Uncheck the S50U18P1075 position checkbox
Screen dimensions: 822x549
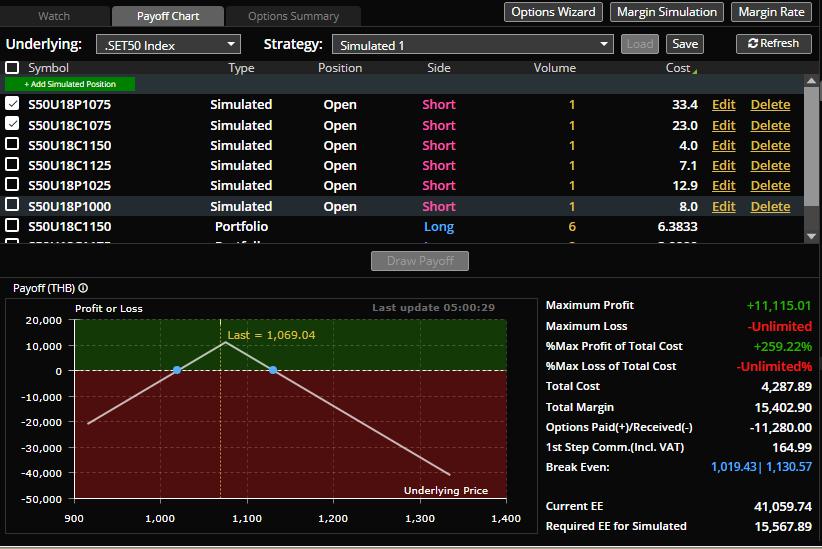[12, 104]
